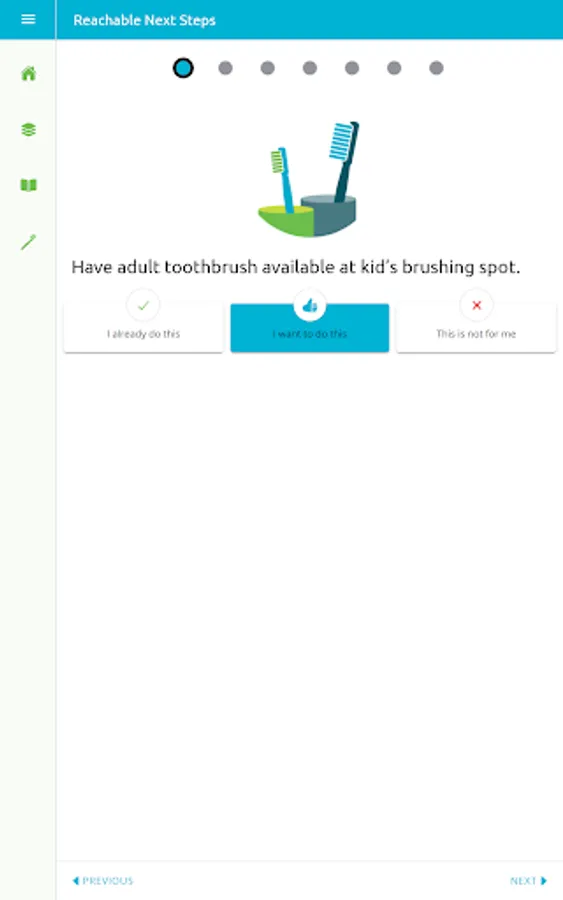Click the red X icon

(x=476, y=305)
